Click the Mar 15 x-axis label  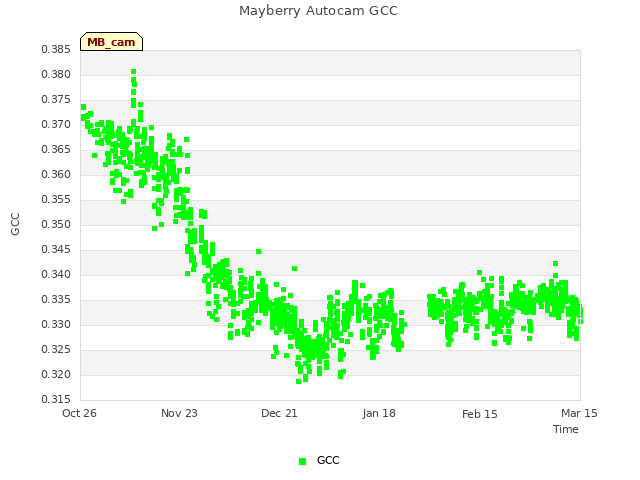[x=579, y=413]
